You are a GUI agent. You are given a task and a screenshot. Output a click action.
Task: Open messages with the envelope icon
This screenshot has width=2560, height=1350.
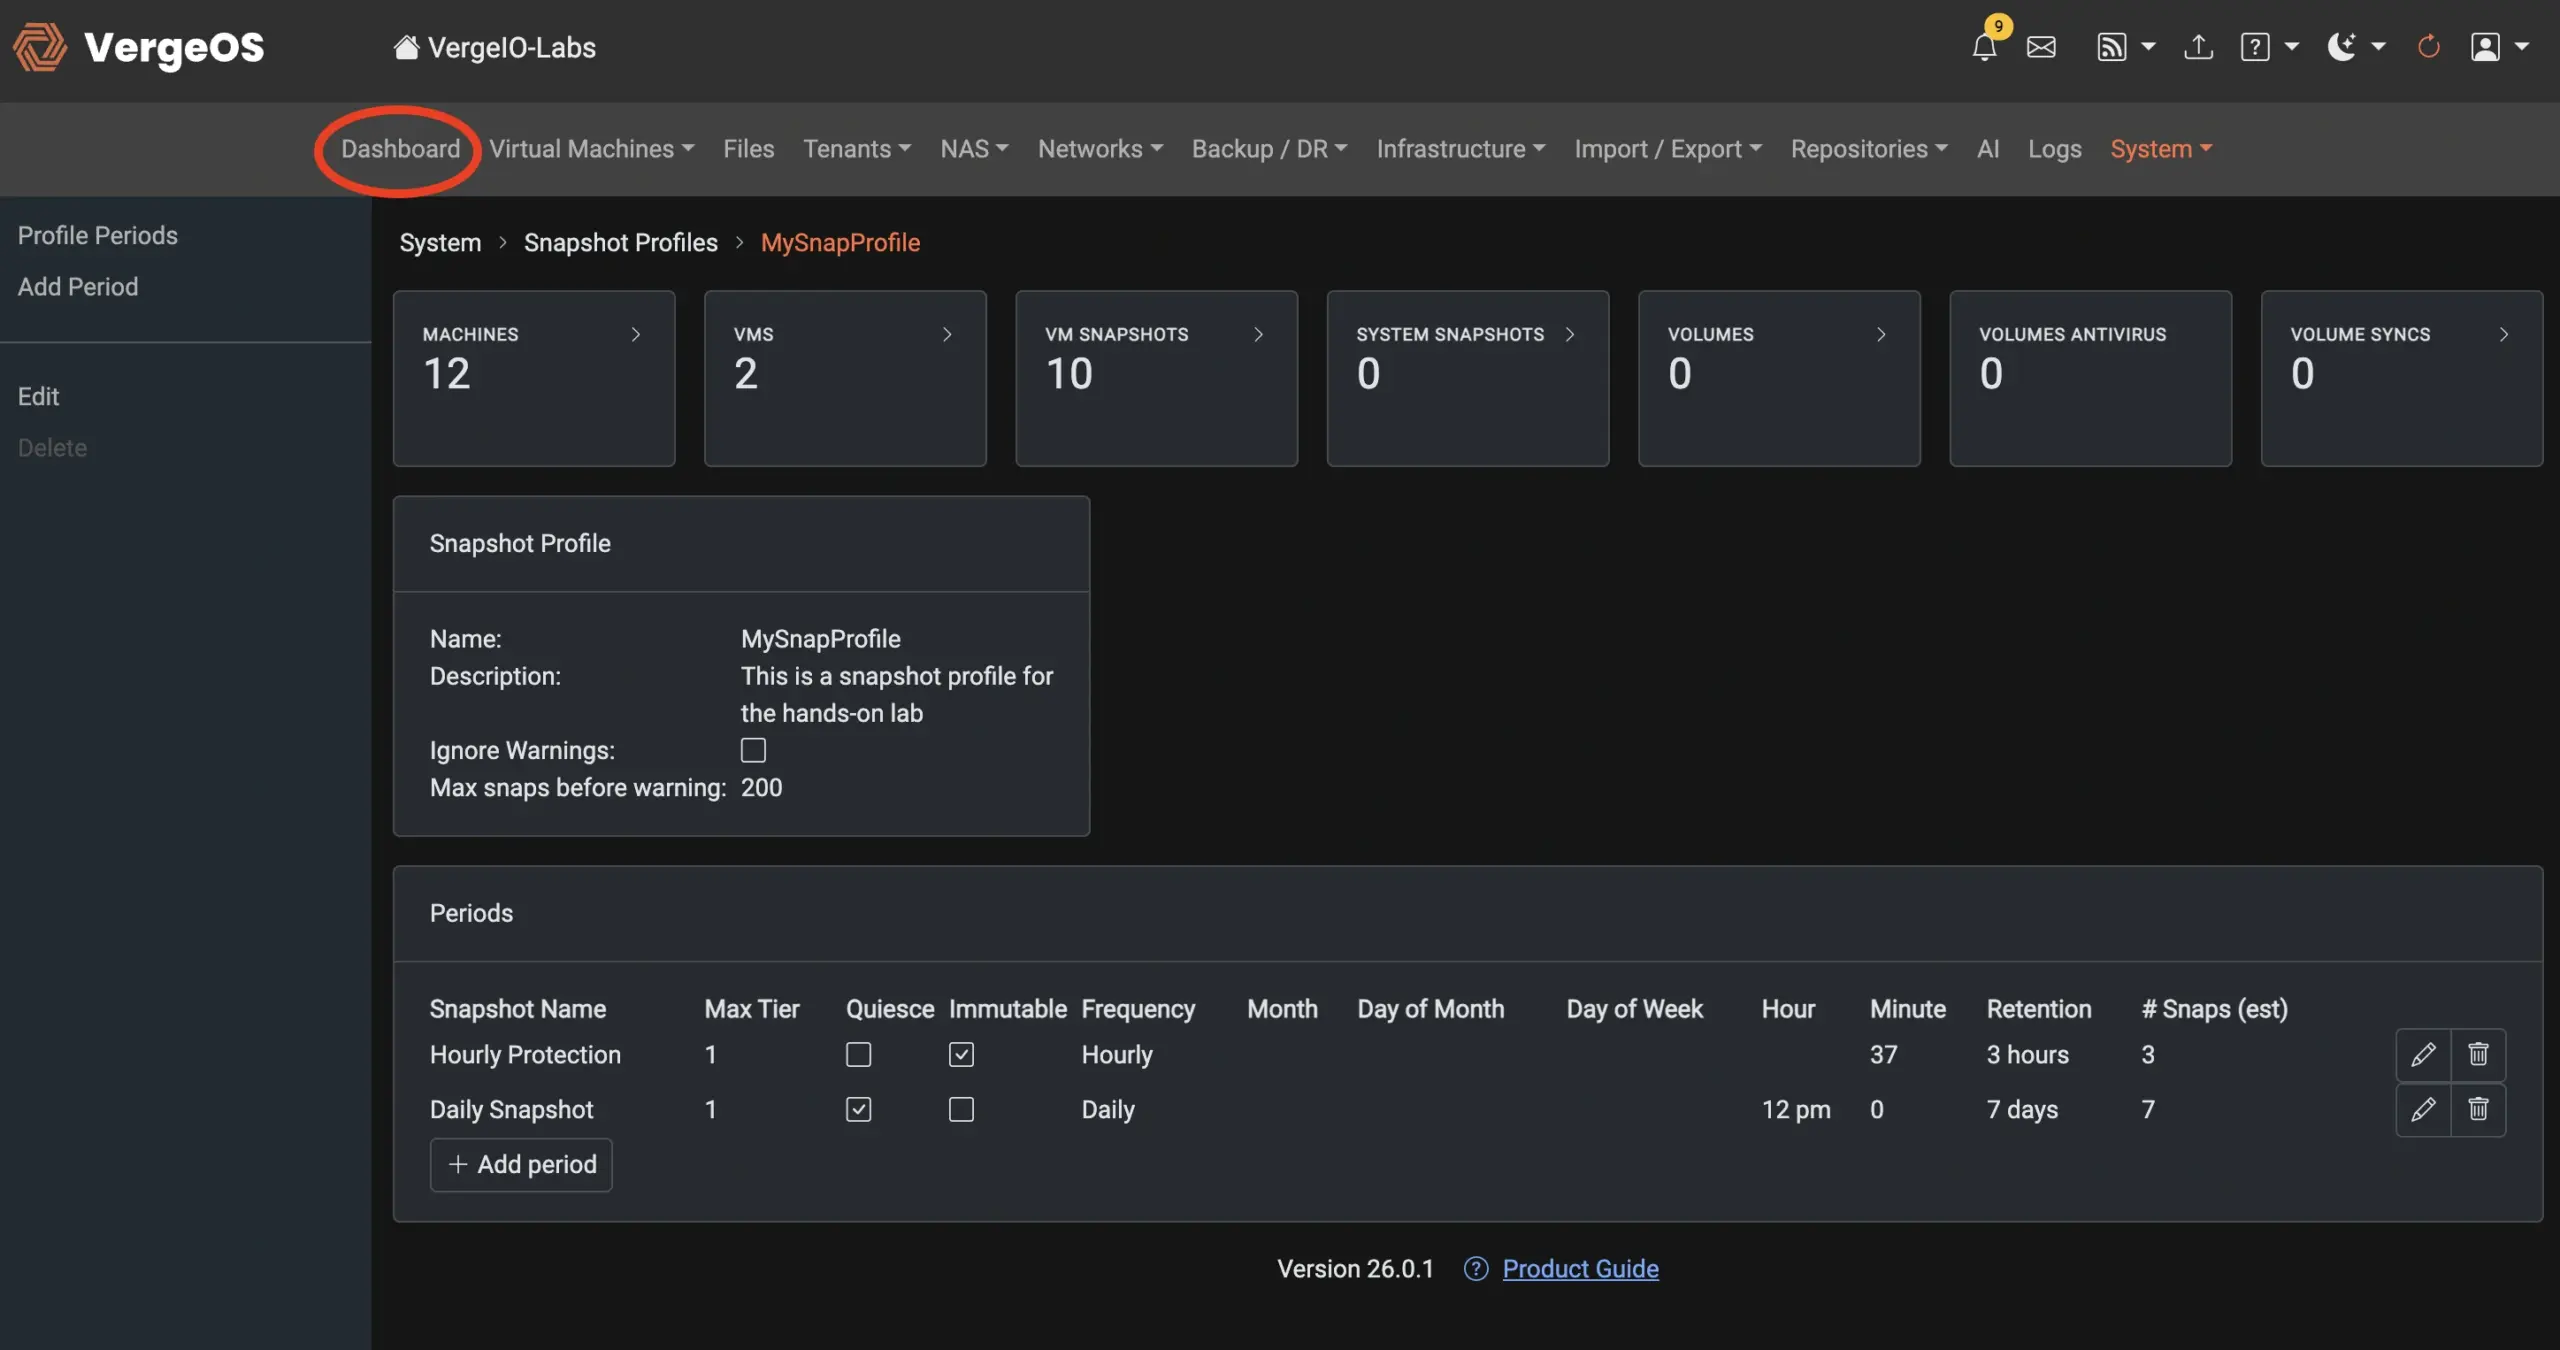2040,47
